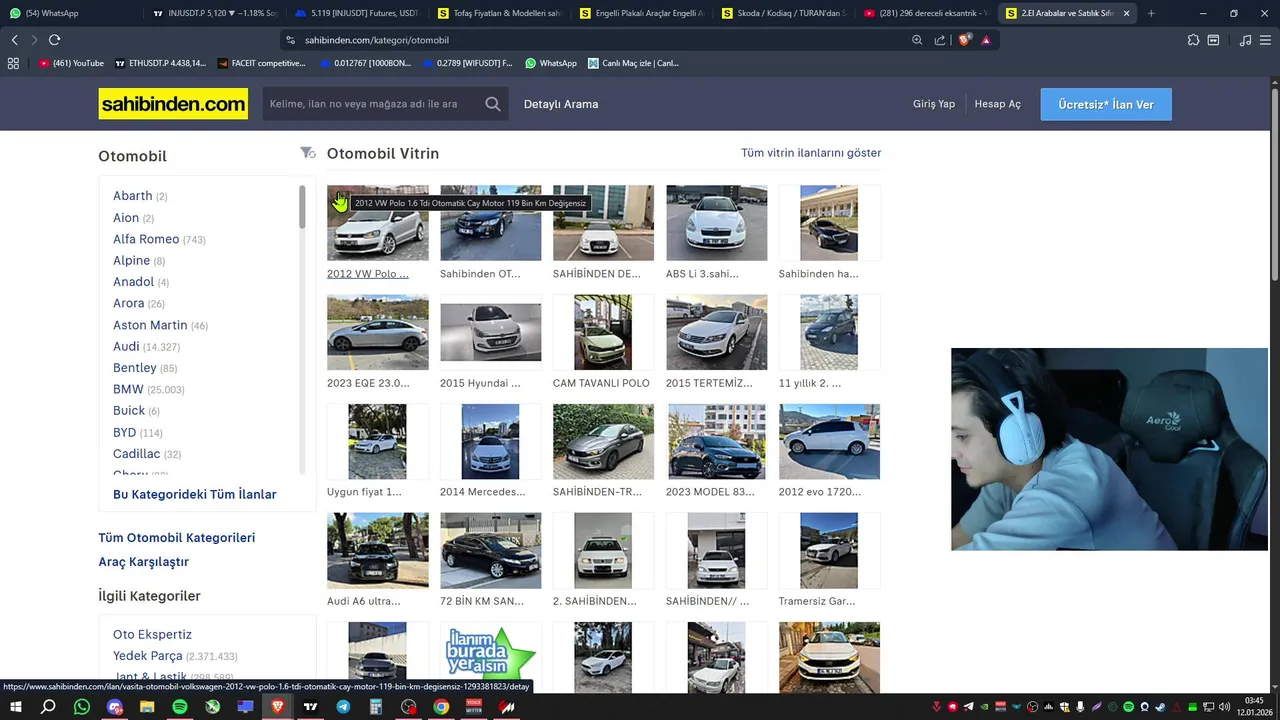The width and height of the screenshot is (1280, 720).
Task: Open the 2023 EQE listing thumbnail
Action: [x=378, y=332]
